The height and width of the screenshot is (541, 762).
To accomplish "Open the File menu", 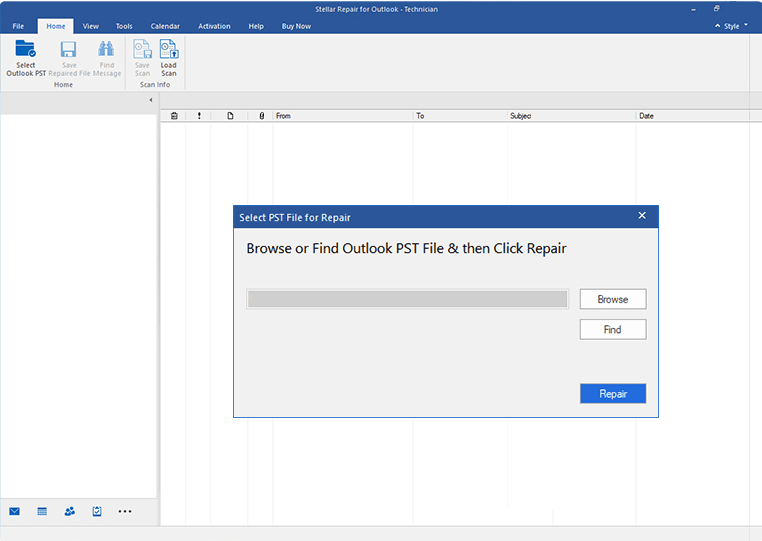I will [18, 26].
